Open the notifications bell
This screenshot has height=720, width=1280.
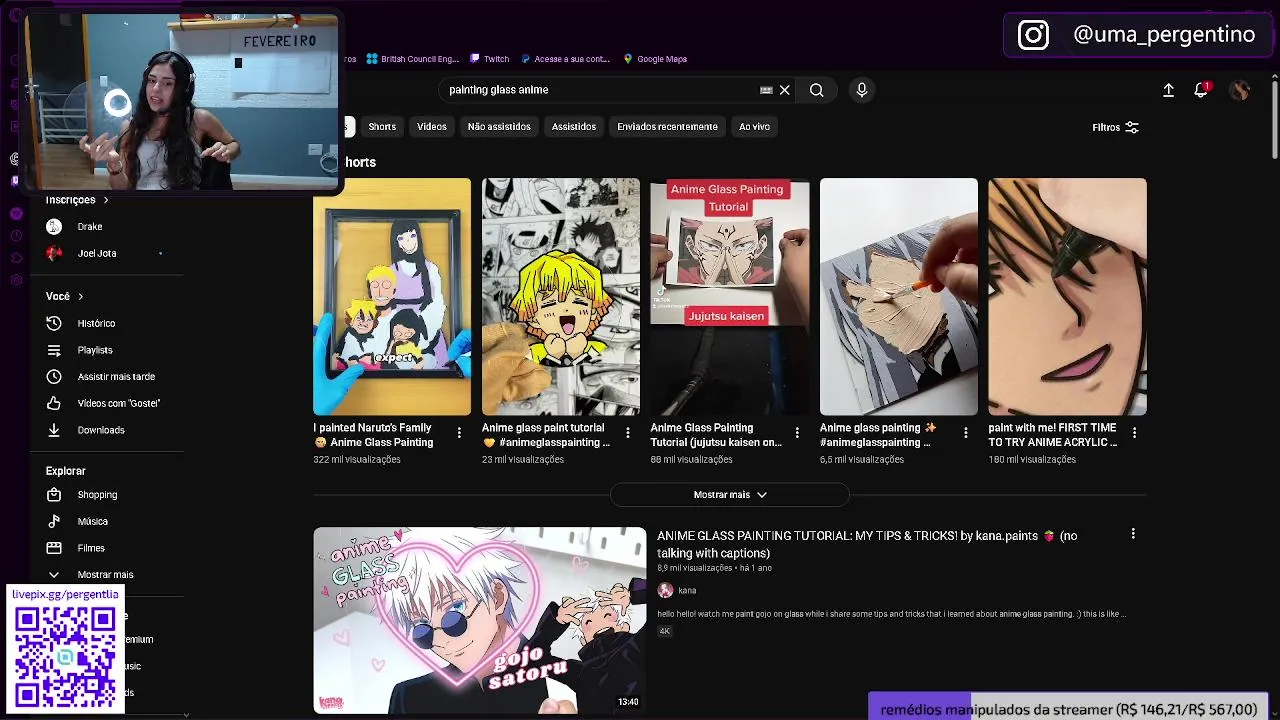pos(1201,90)
